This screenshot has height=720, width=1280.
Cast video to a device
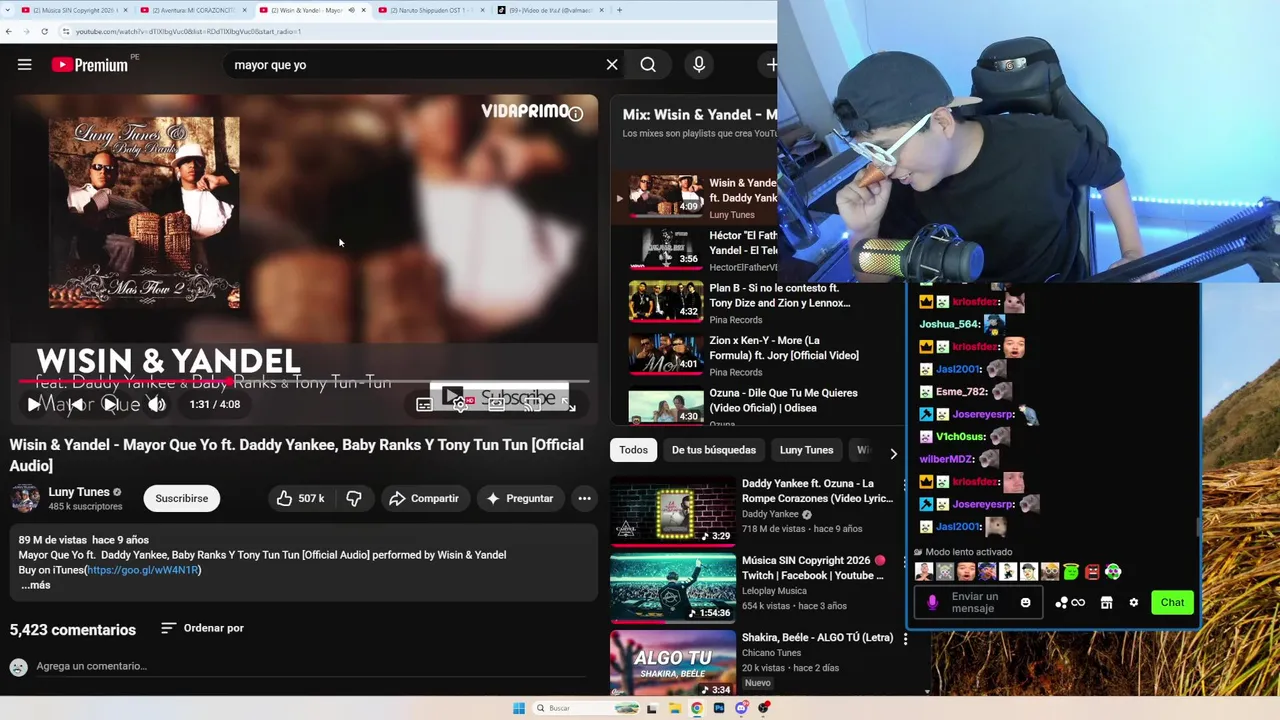(x=532, y=404)
